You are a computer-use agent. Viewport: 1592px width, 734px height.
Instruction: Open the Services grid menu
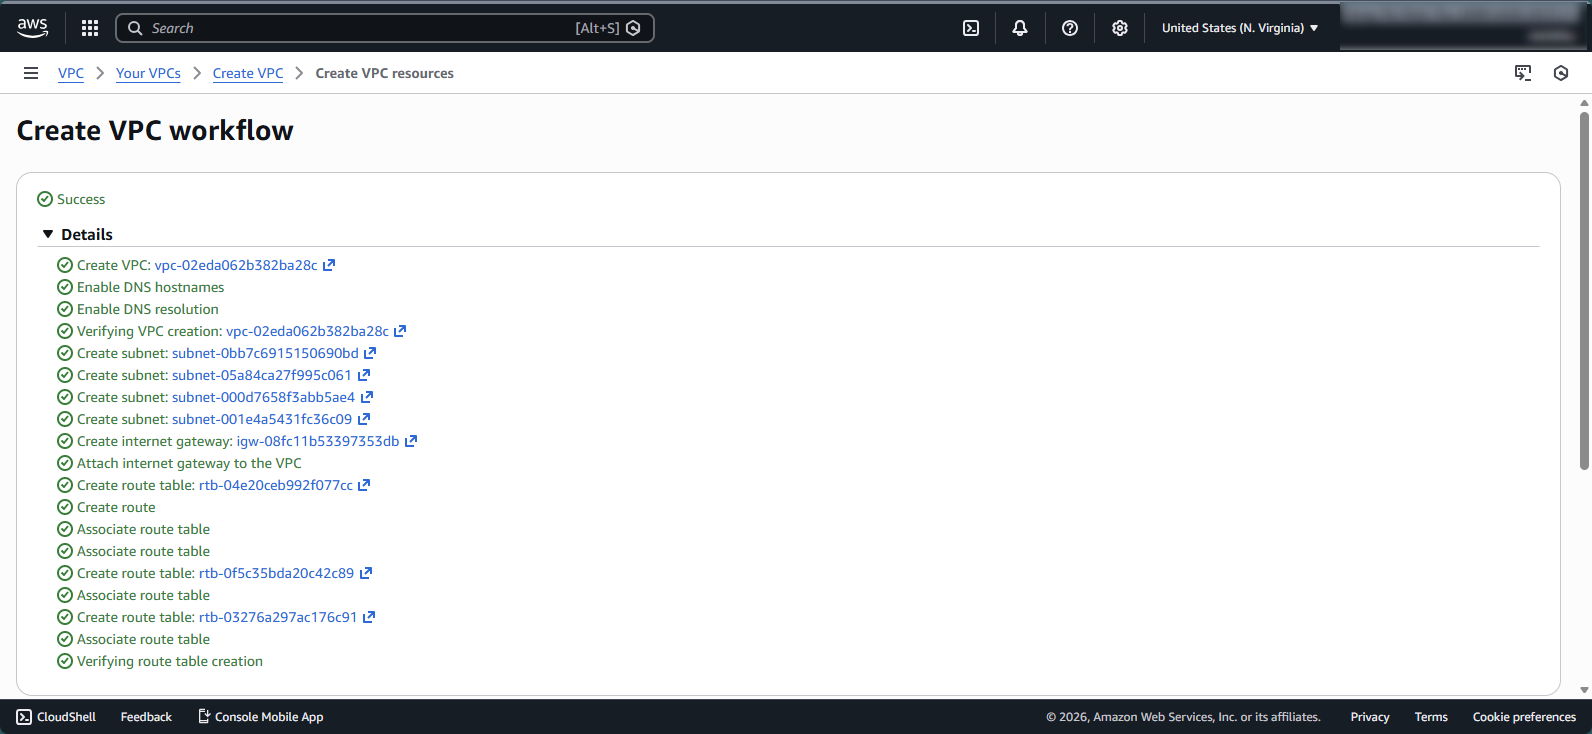[90, 28]
